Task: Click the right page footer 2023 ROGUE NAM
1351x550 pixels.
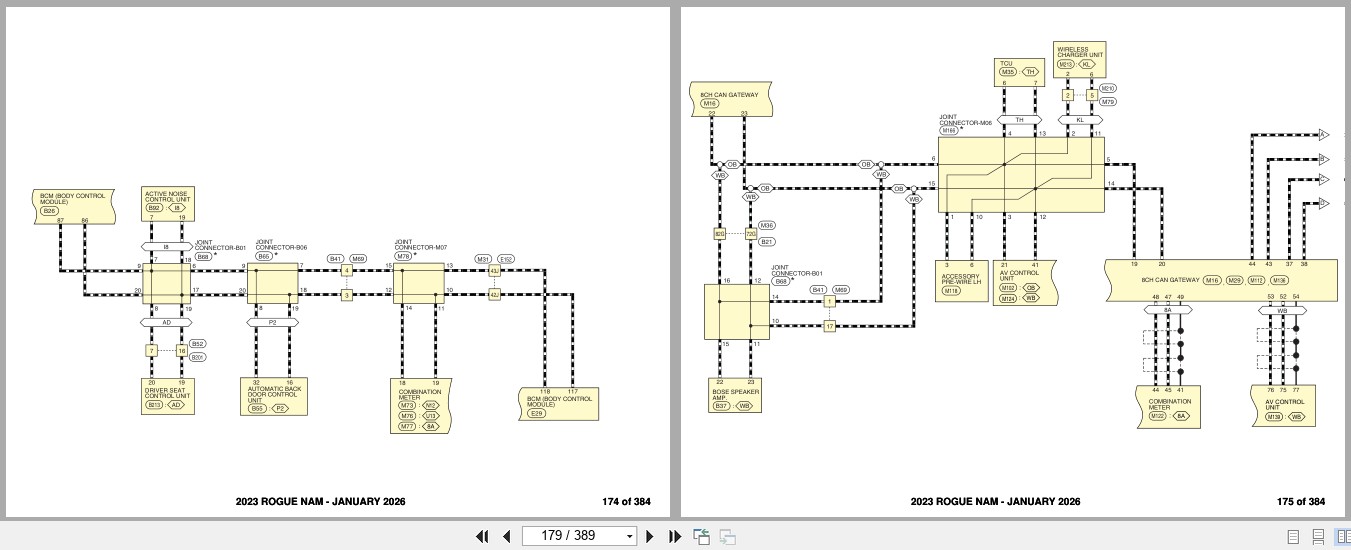Action: pos(995,502)
